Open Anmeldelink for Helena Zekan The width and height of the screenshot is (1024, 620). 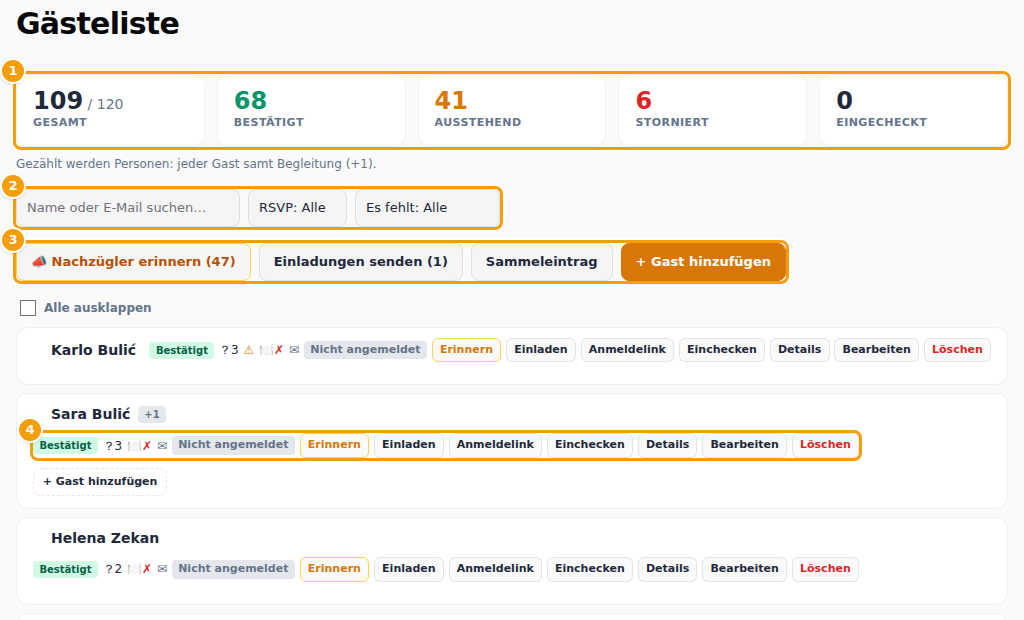click(495, 569)
